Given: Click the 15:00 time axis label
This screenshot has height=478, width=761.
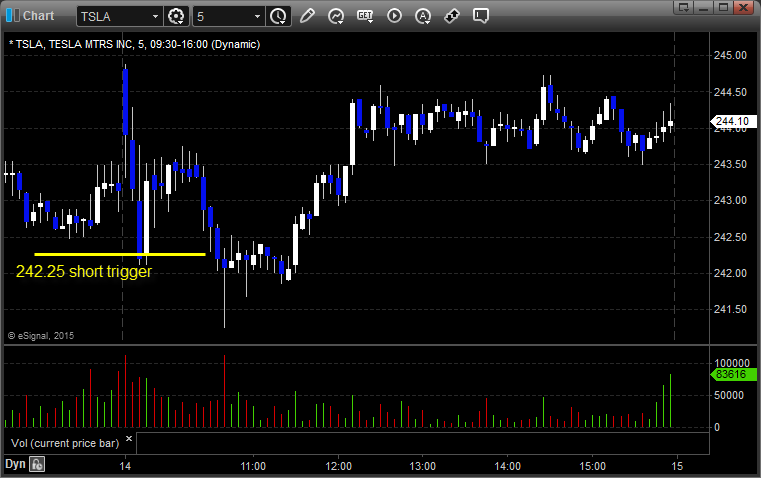Looking at the screenshot, I should 592,466.
